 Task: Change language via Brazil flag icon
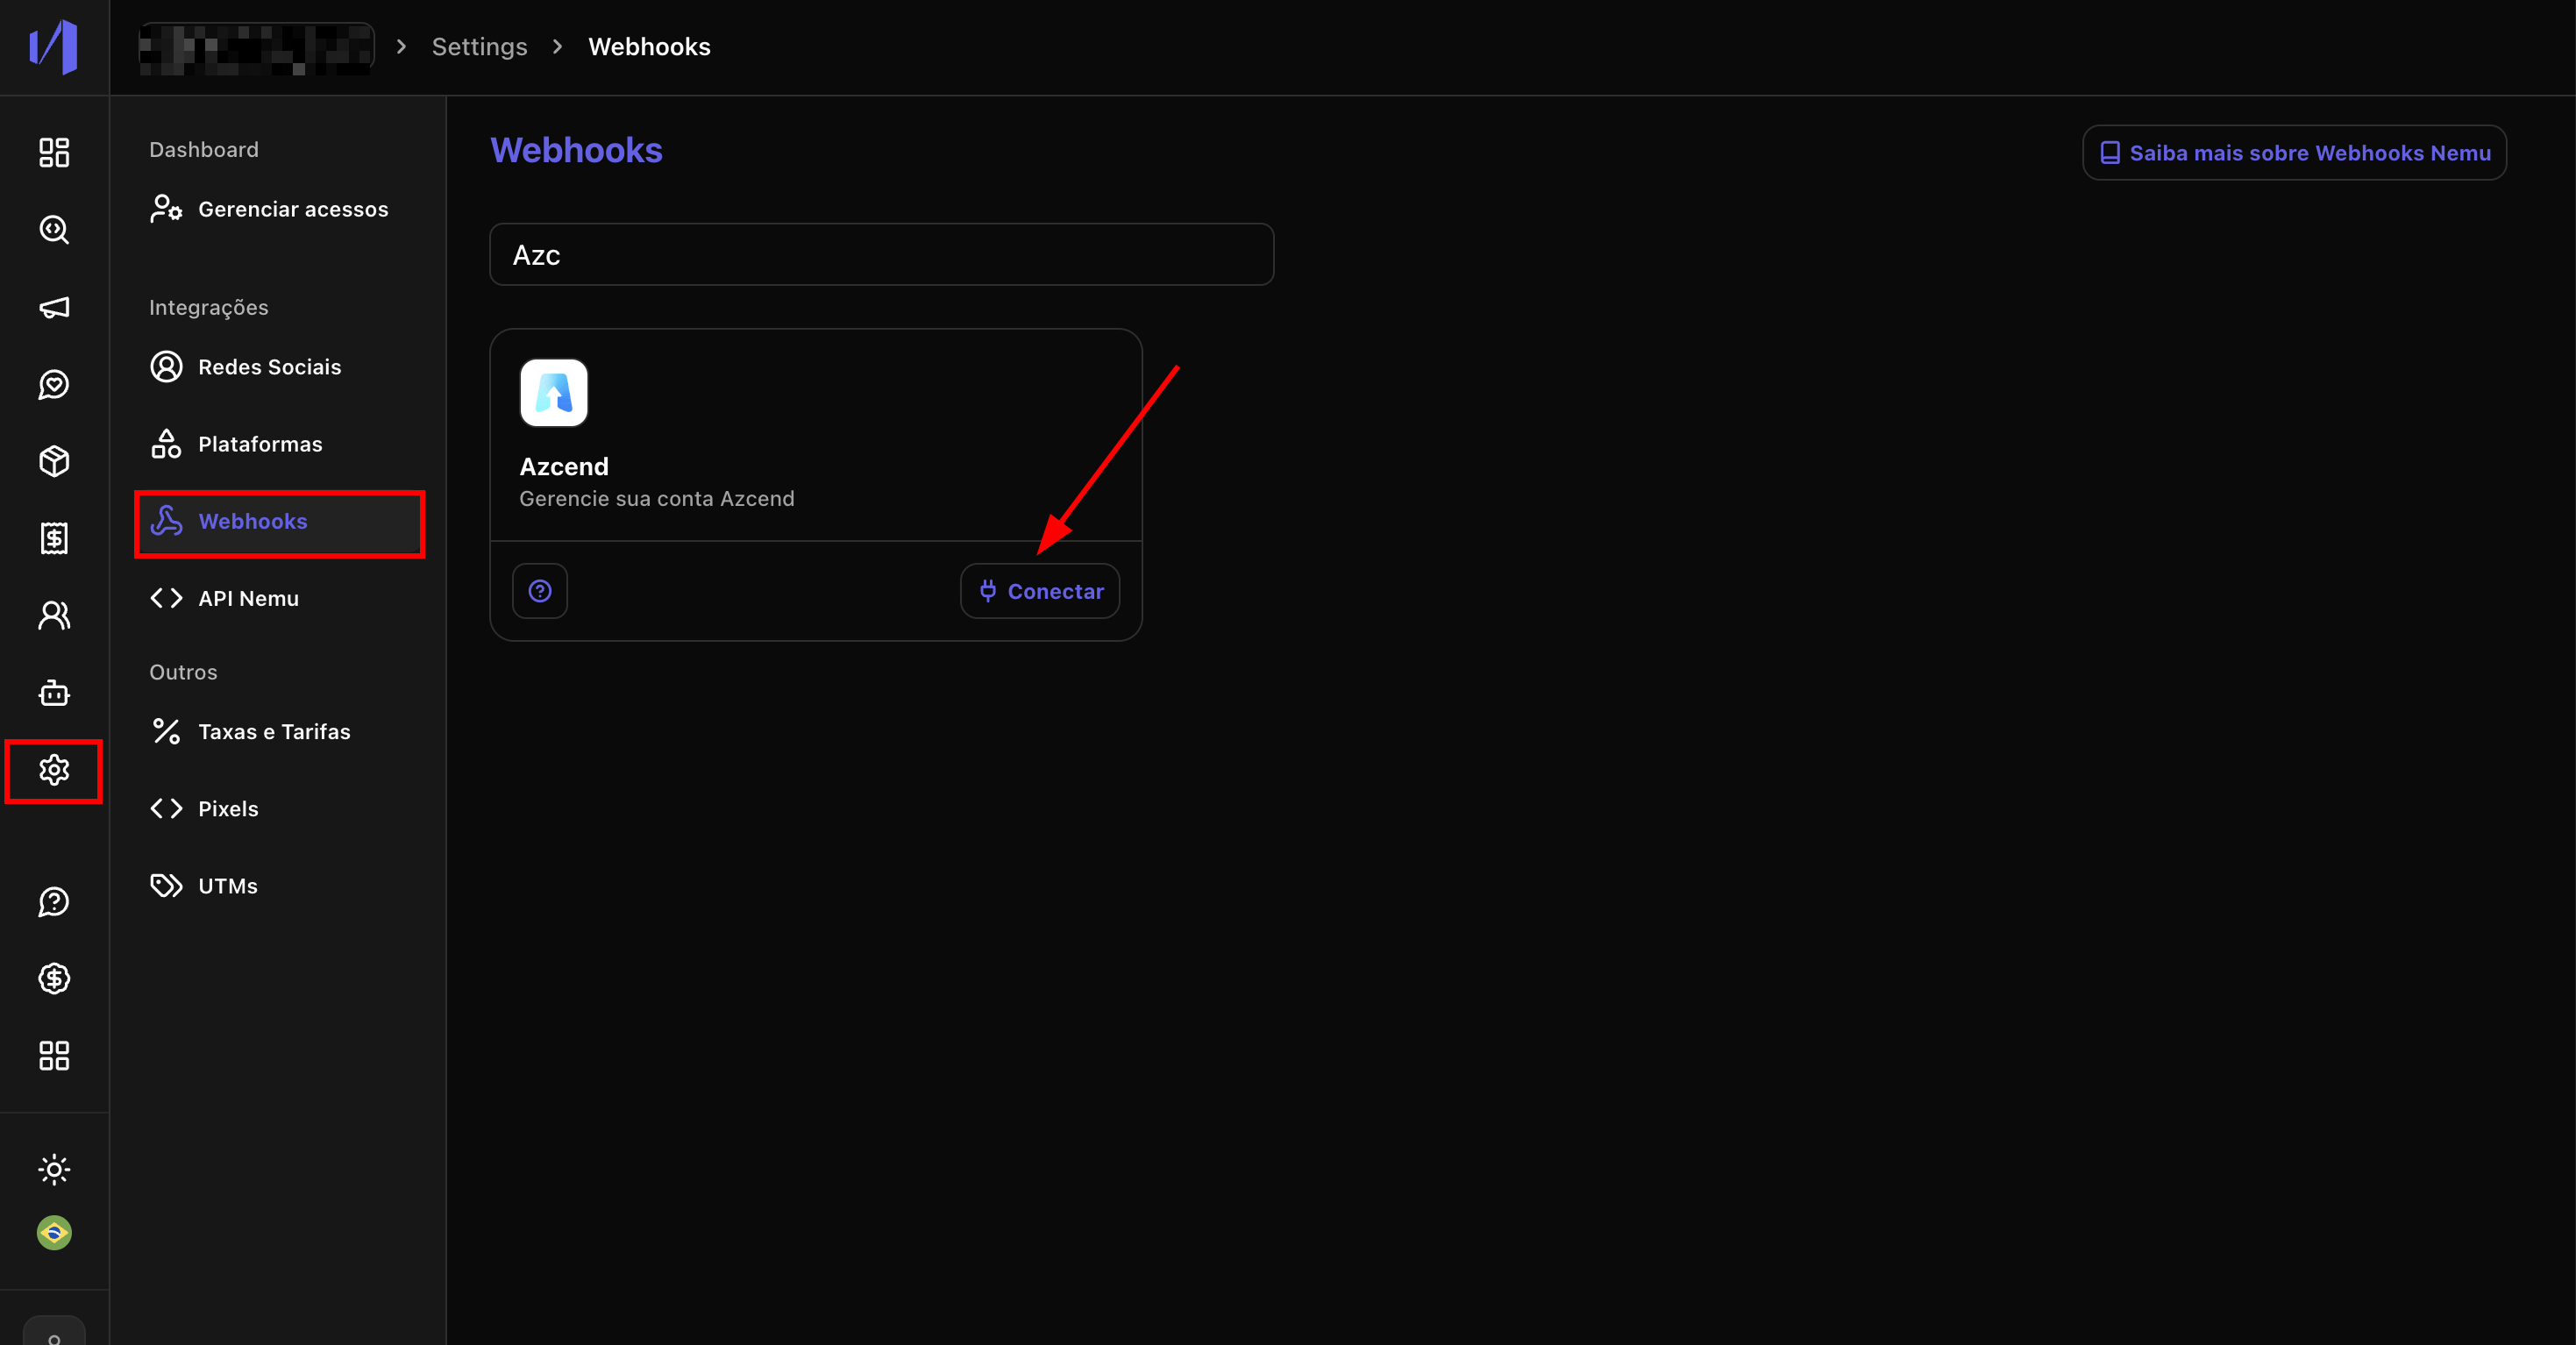point(54,1232)
